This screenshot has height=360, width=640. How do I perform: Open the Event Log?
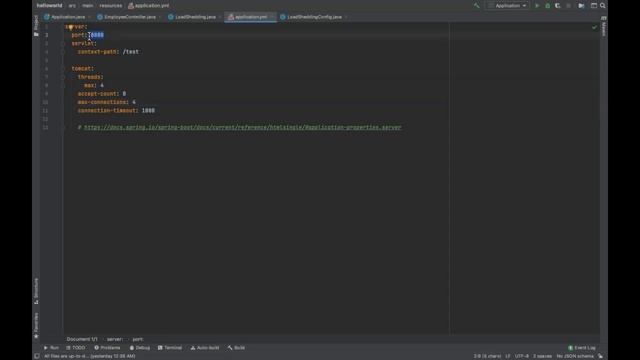pos(582,348)
